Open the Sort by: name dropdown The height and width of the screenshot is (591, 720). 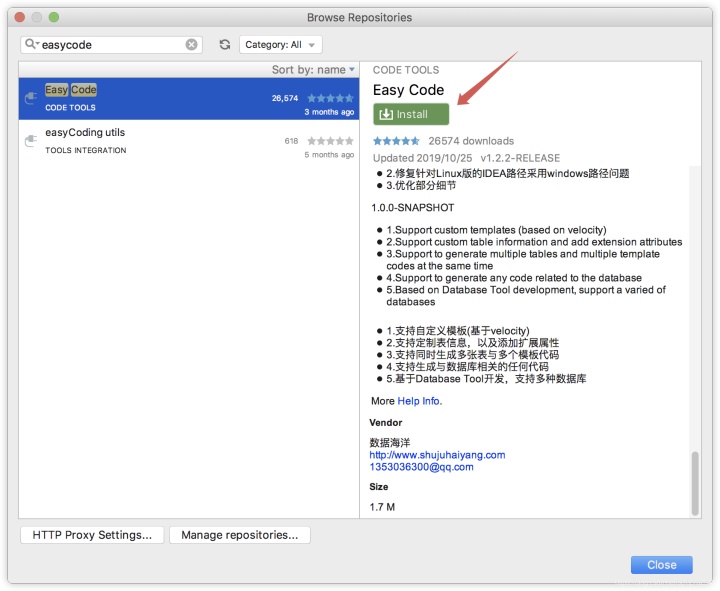[x=313, y=70]
